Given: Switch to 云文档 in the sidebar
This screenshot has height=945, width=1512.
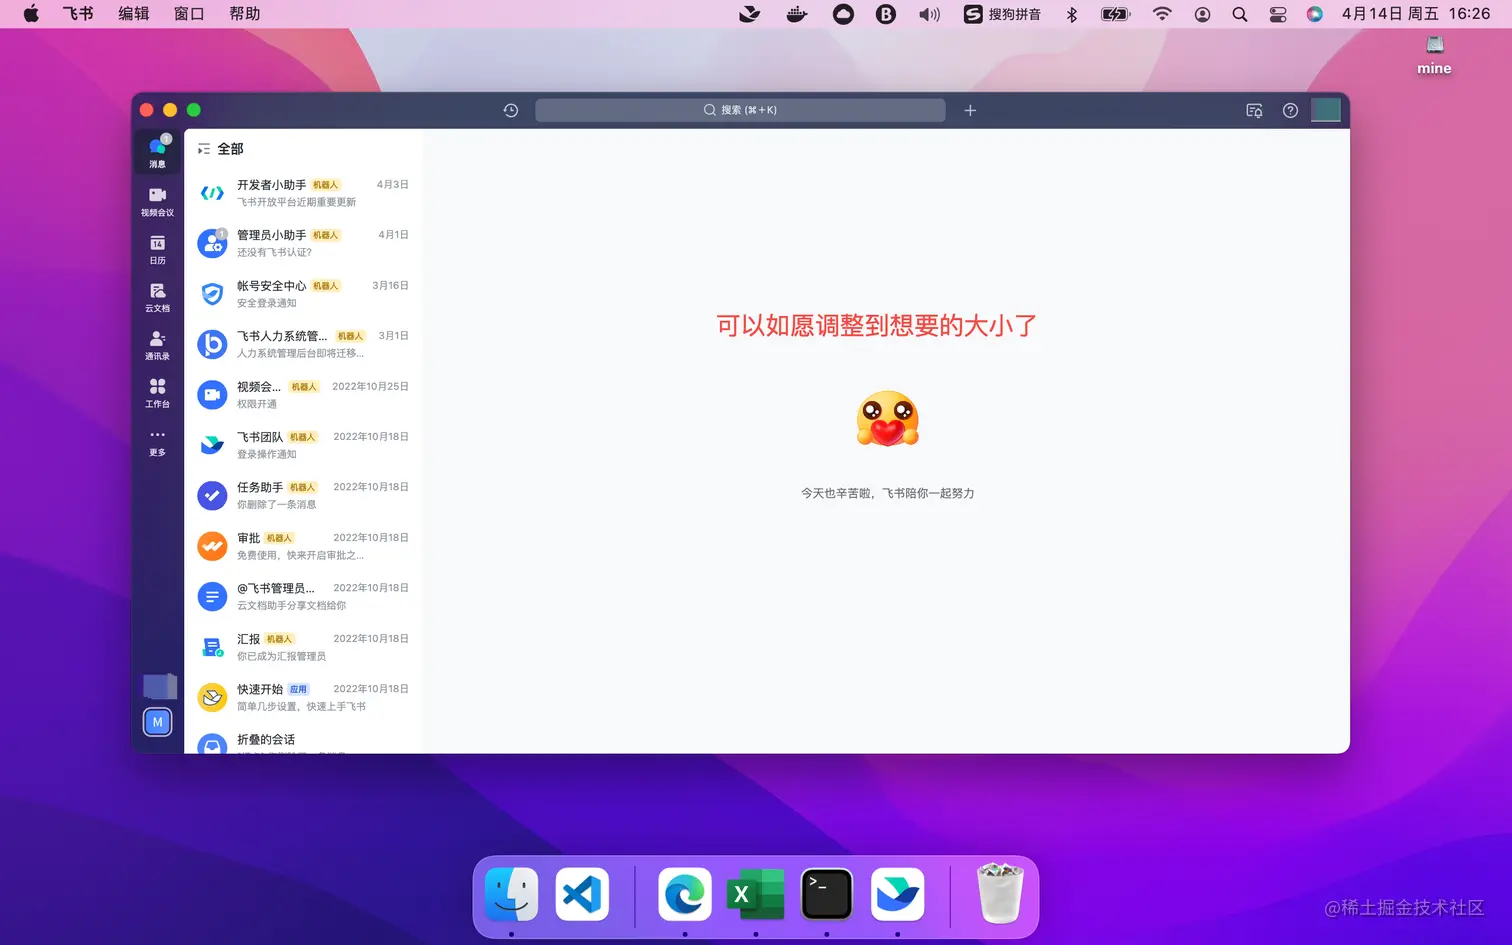Looking at the screenshot, I should pos(157,297).
